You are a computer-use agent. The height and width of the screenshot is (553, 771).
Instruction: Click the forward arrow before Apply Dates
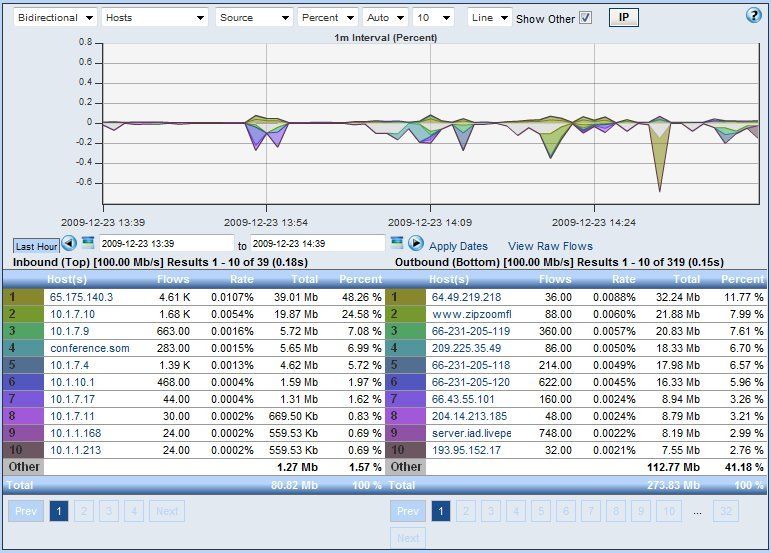click(415, 243)
